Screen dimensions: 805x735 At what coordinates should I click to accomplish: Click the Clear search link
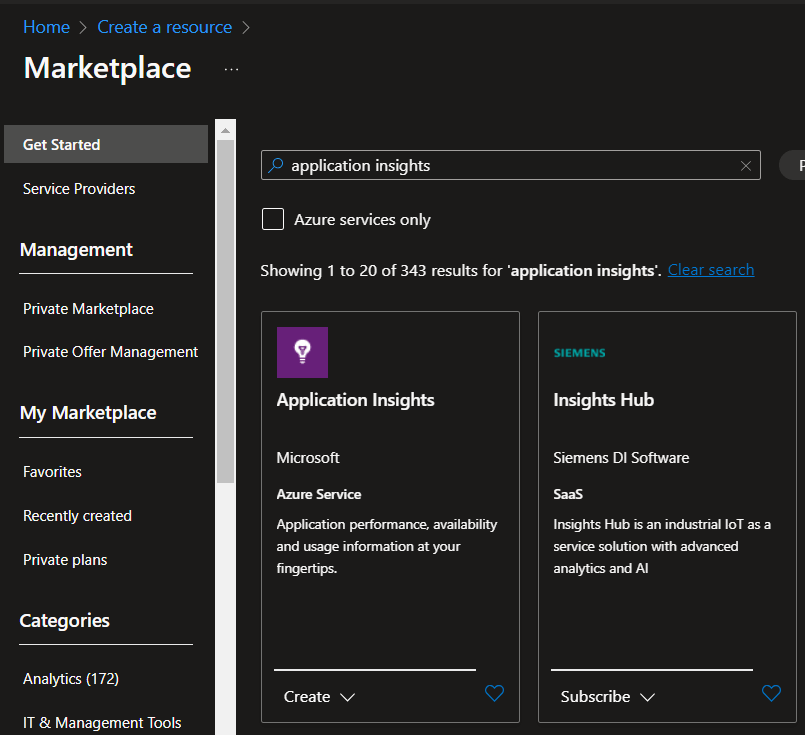pyautogui.click(x=710, y=269)
